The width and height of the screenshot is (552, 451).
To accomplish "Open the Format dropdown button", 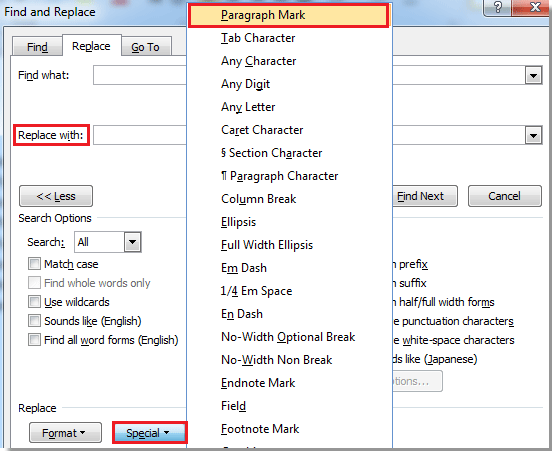I will coord(65,433).
